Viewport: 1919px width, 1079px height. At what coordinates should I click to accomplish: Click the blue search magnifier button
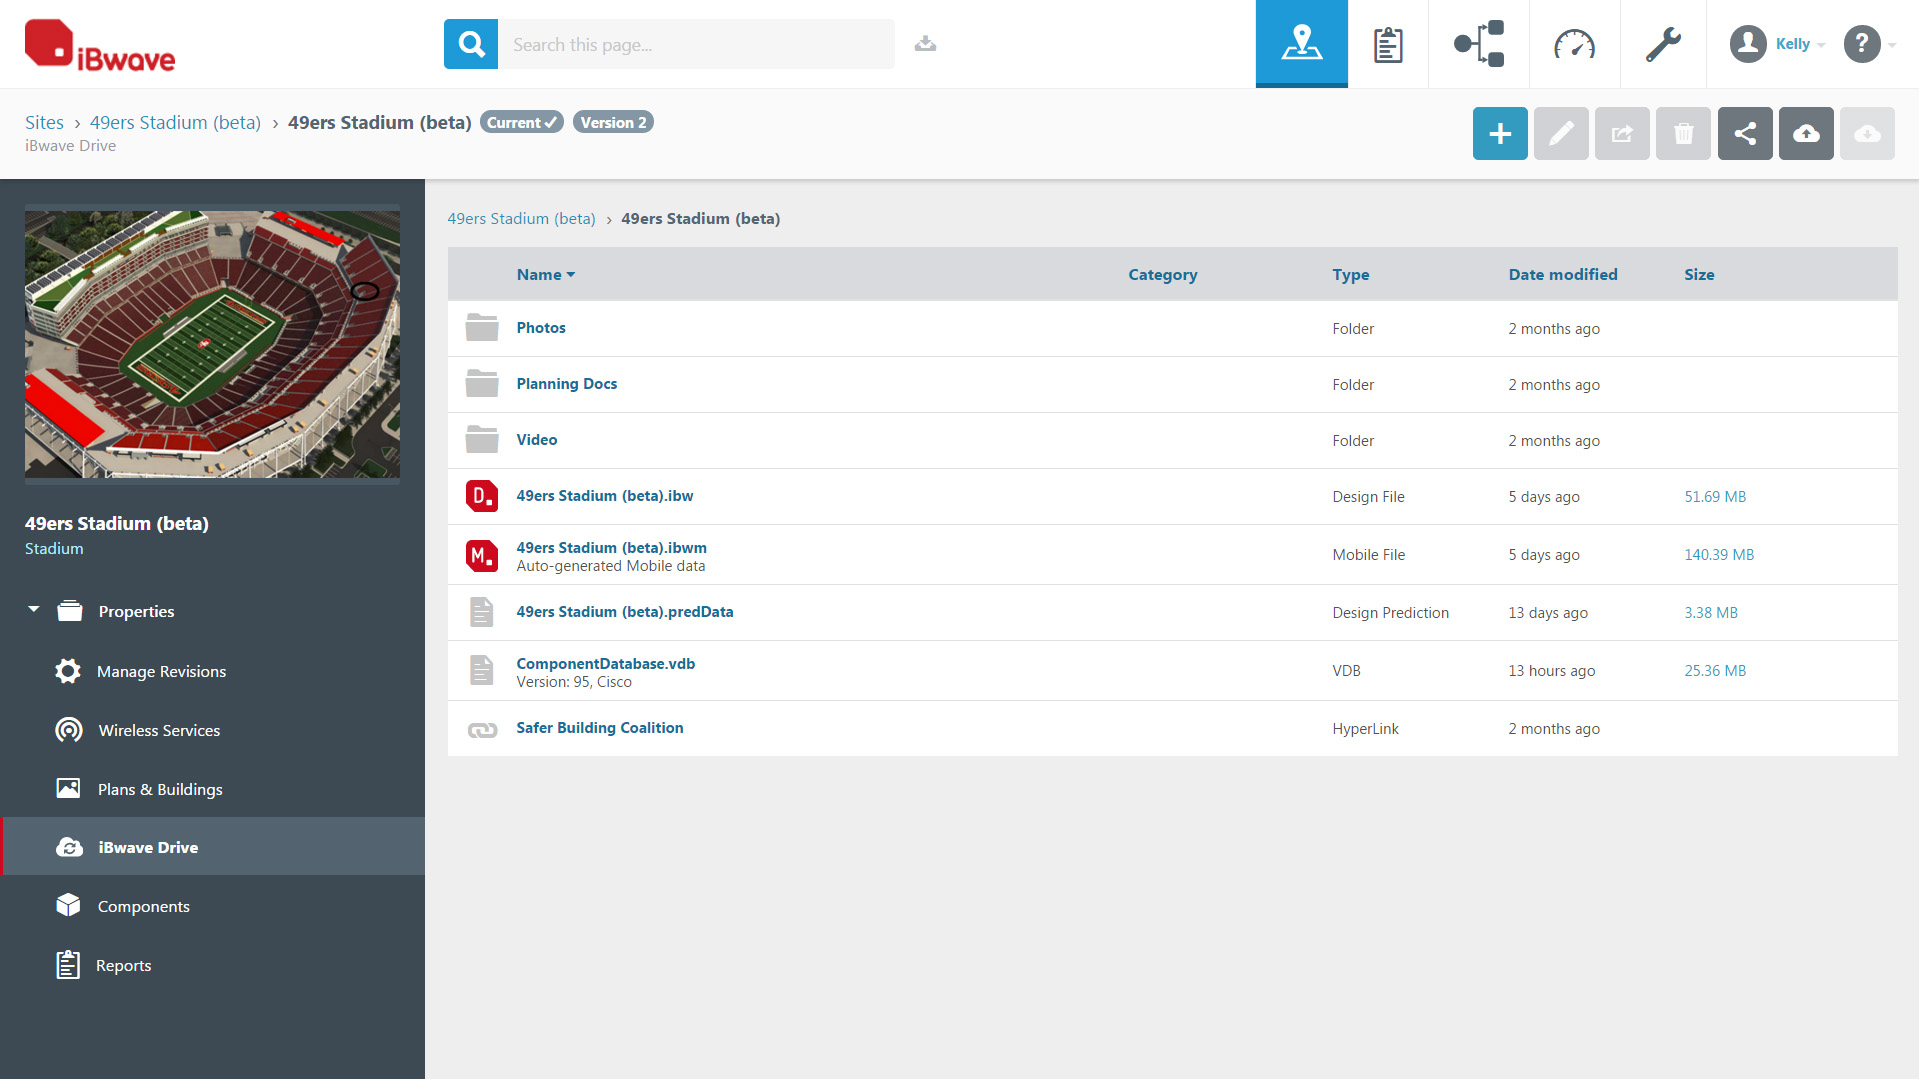[471, 44]
